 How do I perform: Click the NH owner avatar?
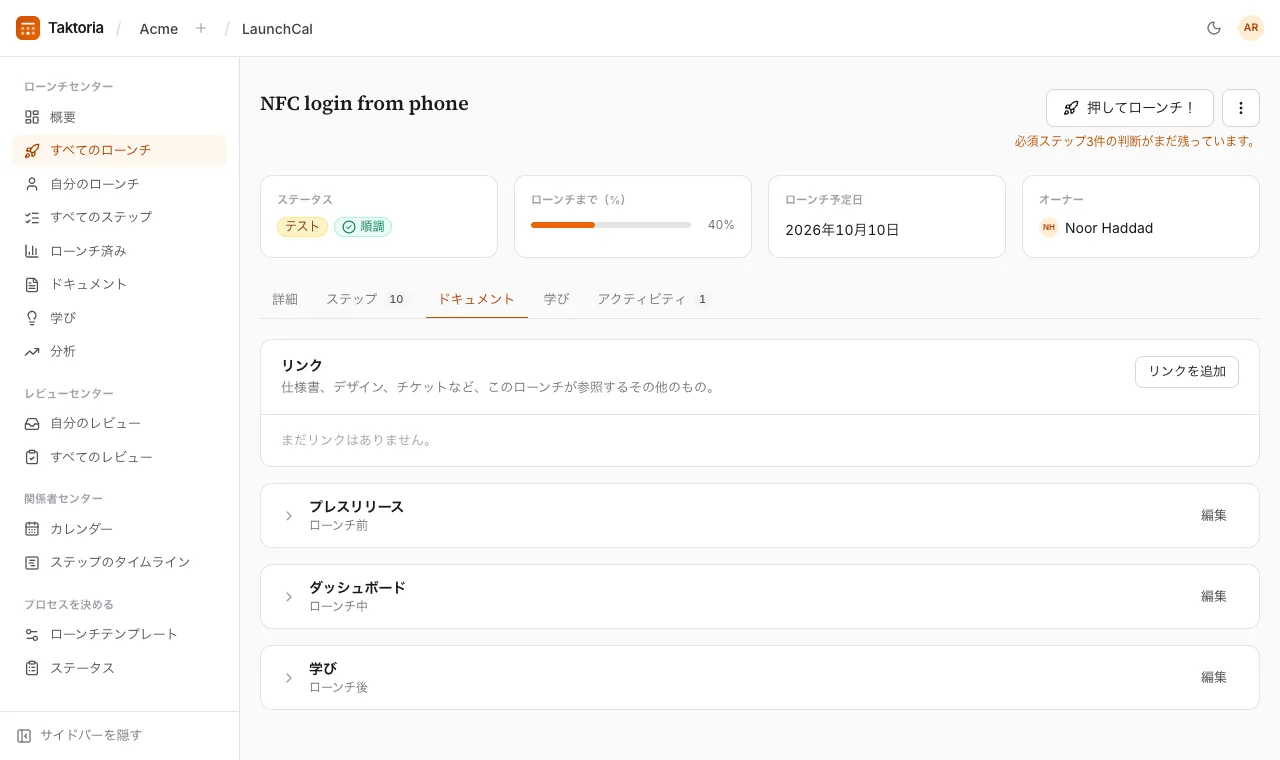coord(1048,228)
